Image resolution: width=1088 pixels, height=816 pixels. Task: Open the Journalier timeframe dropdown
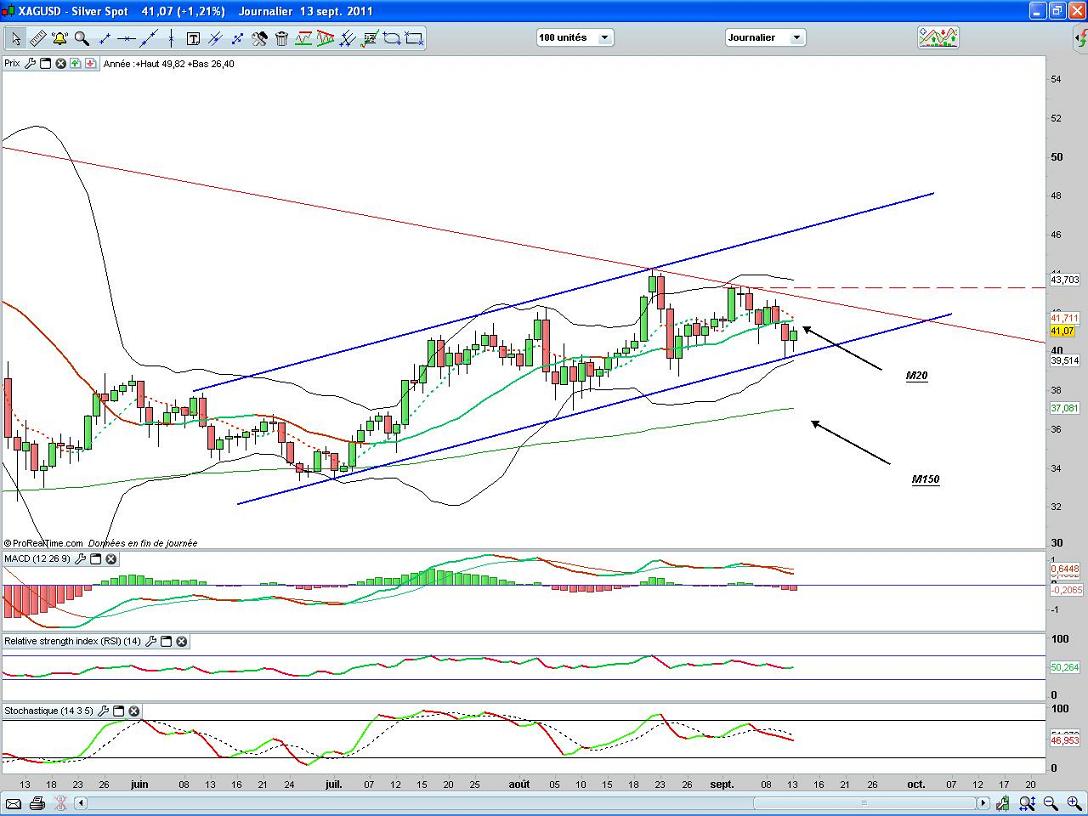click(x=765, y=38)
